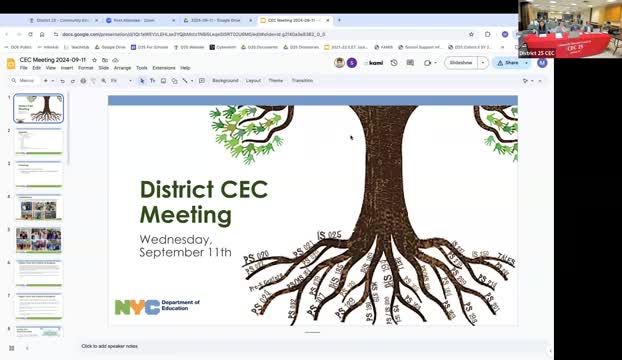Open the Slide menu
The width and height of the screenshot is (622, 360).
click(x=104, y=68)
